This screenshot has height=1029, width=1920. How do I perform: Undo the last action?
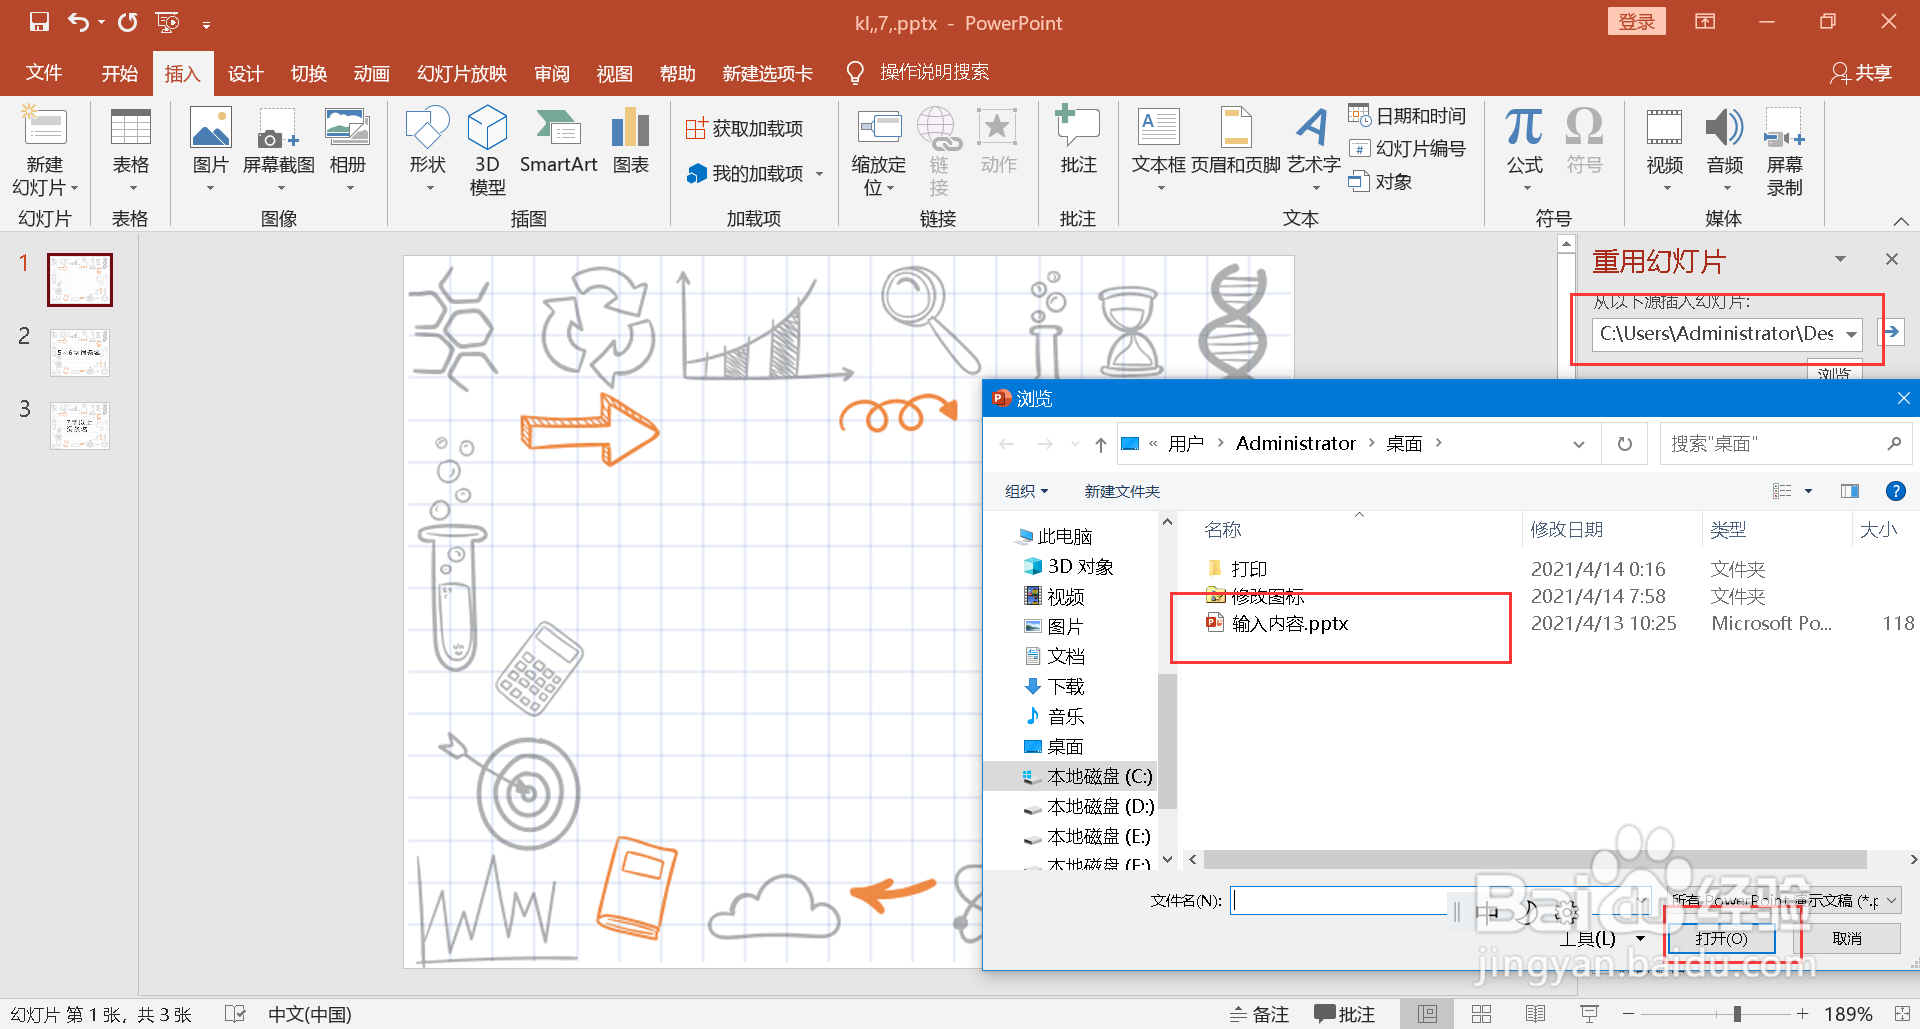(x=78, y=22)
